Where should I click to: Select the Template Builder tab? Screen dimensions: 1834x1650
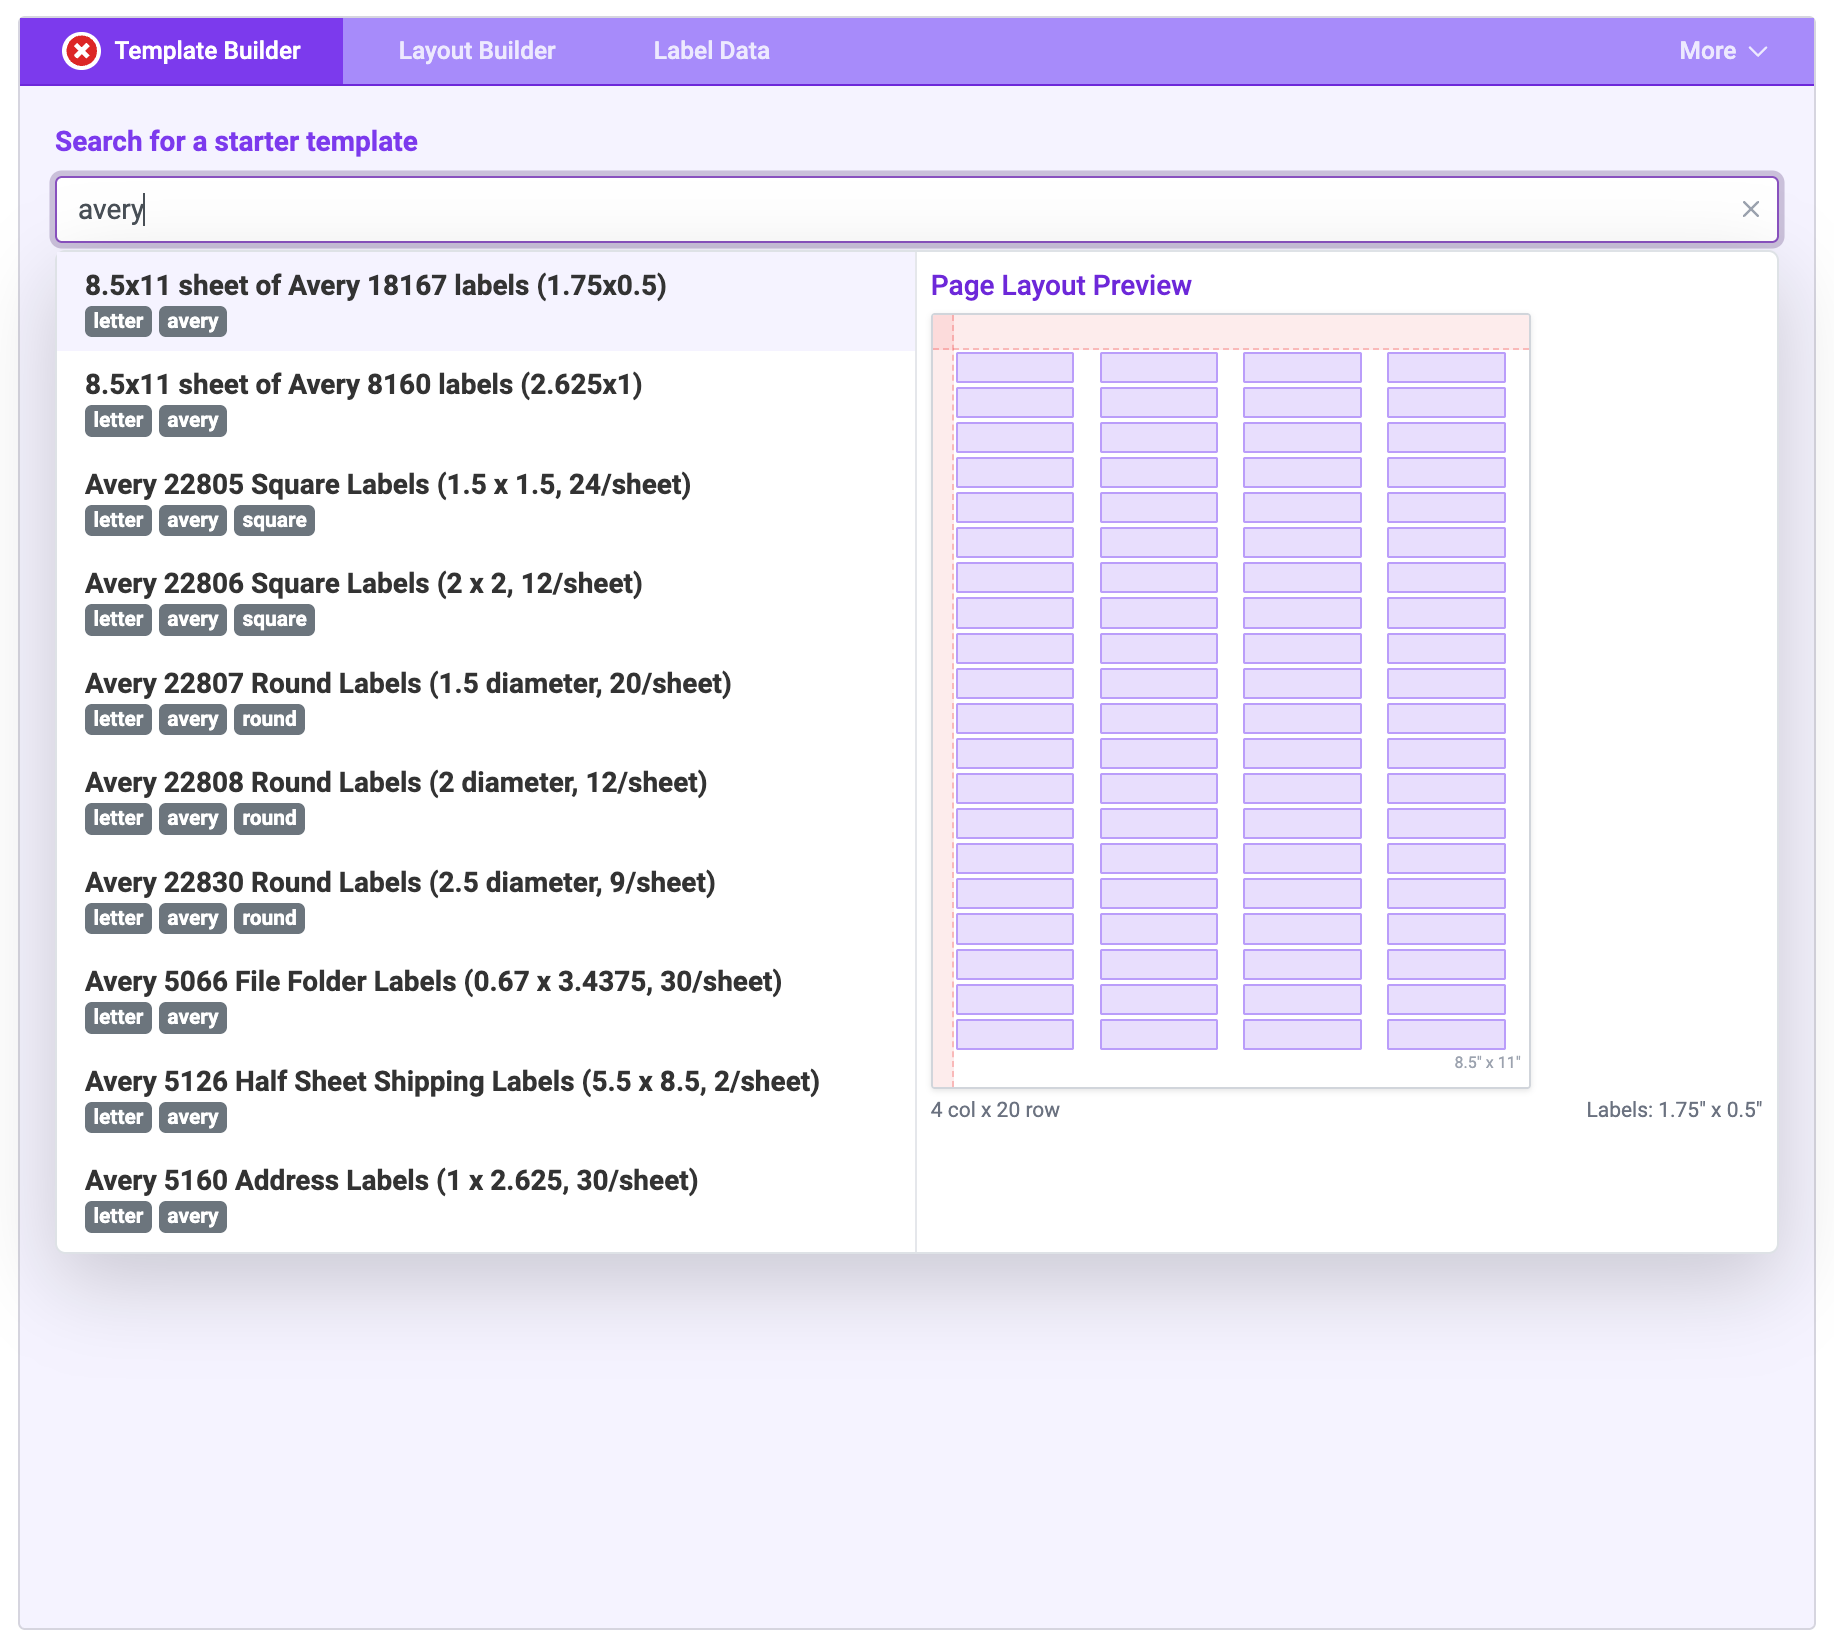pos(181,51)
